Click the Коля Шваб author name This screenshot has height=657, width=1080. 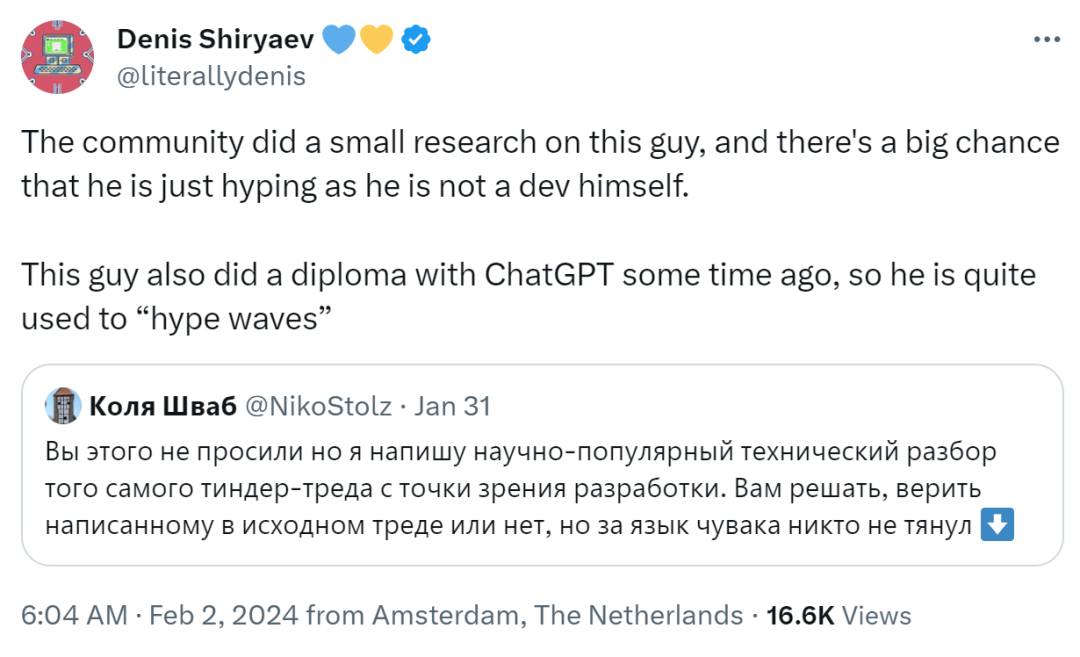point(163,406)
